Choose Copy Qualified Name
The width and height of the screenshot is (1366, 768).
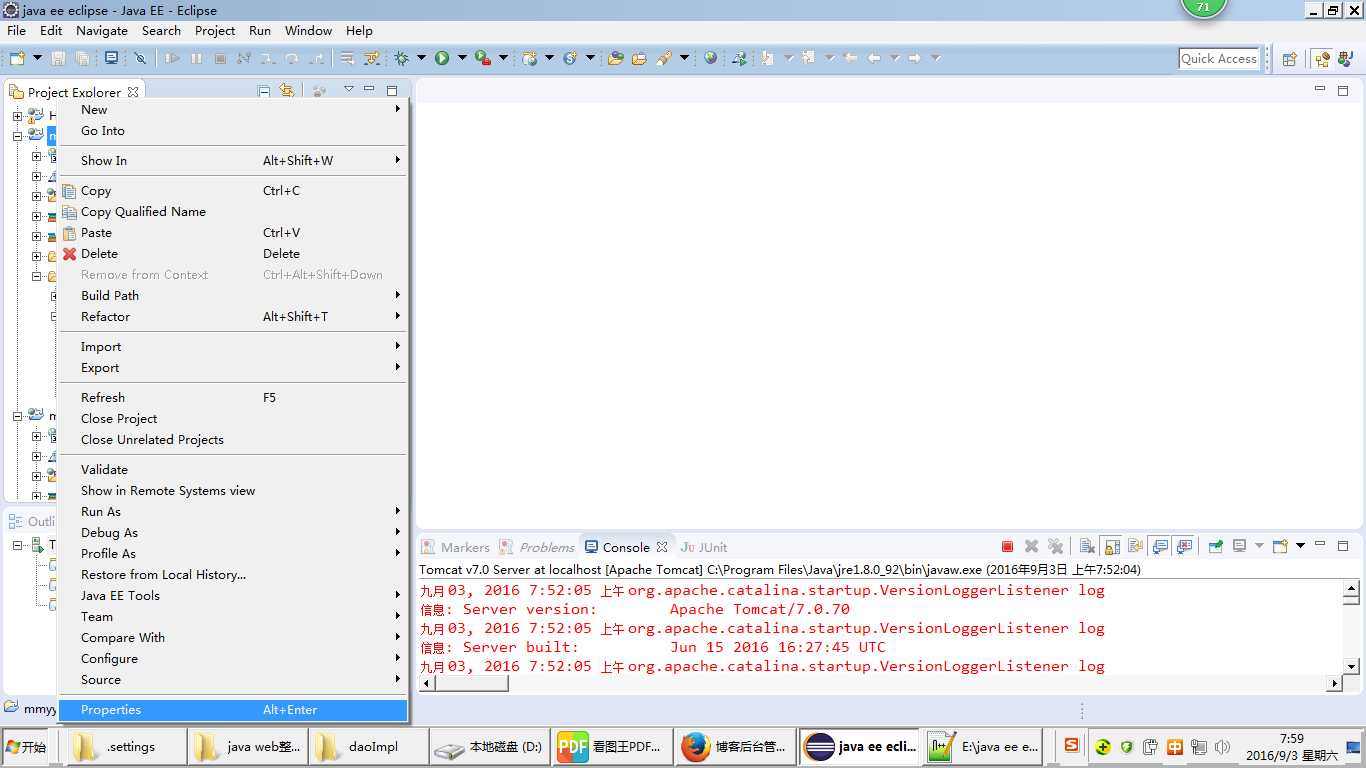click(233, 212)
